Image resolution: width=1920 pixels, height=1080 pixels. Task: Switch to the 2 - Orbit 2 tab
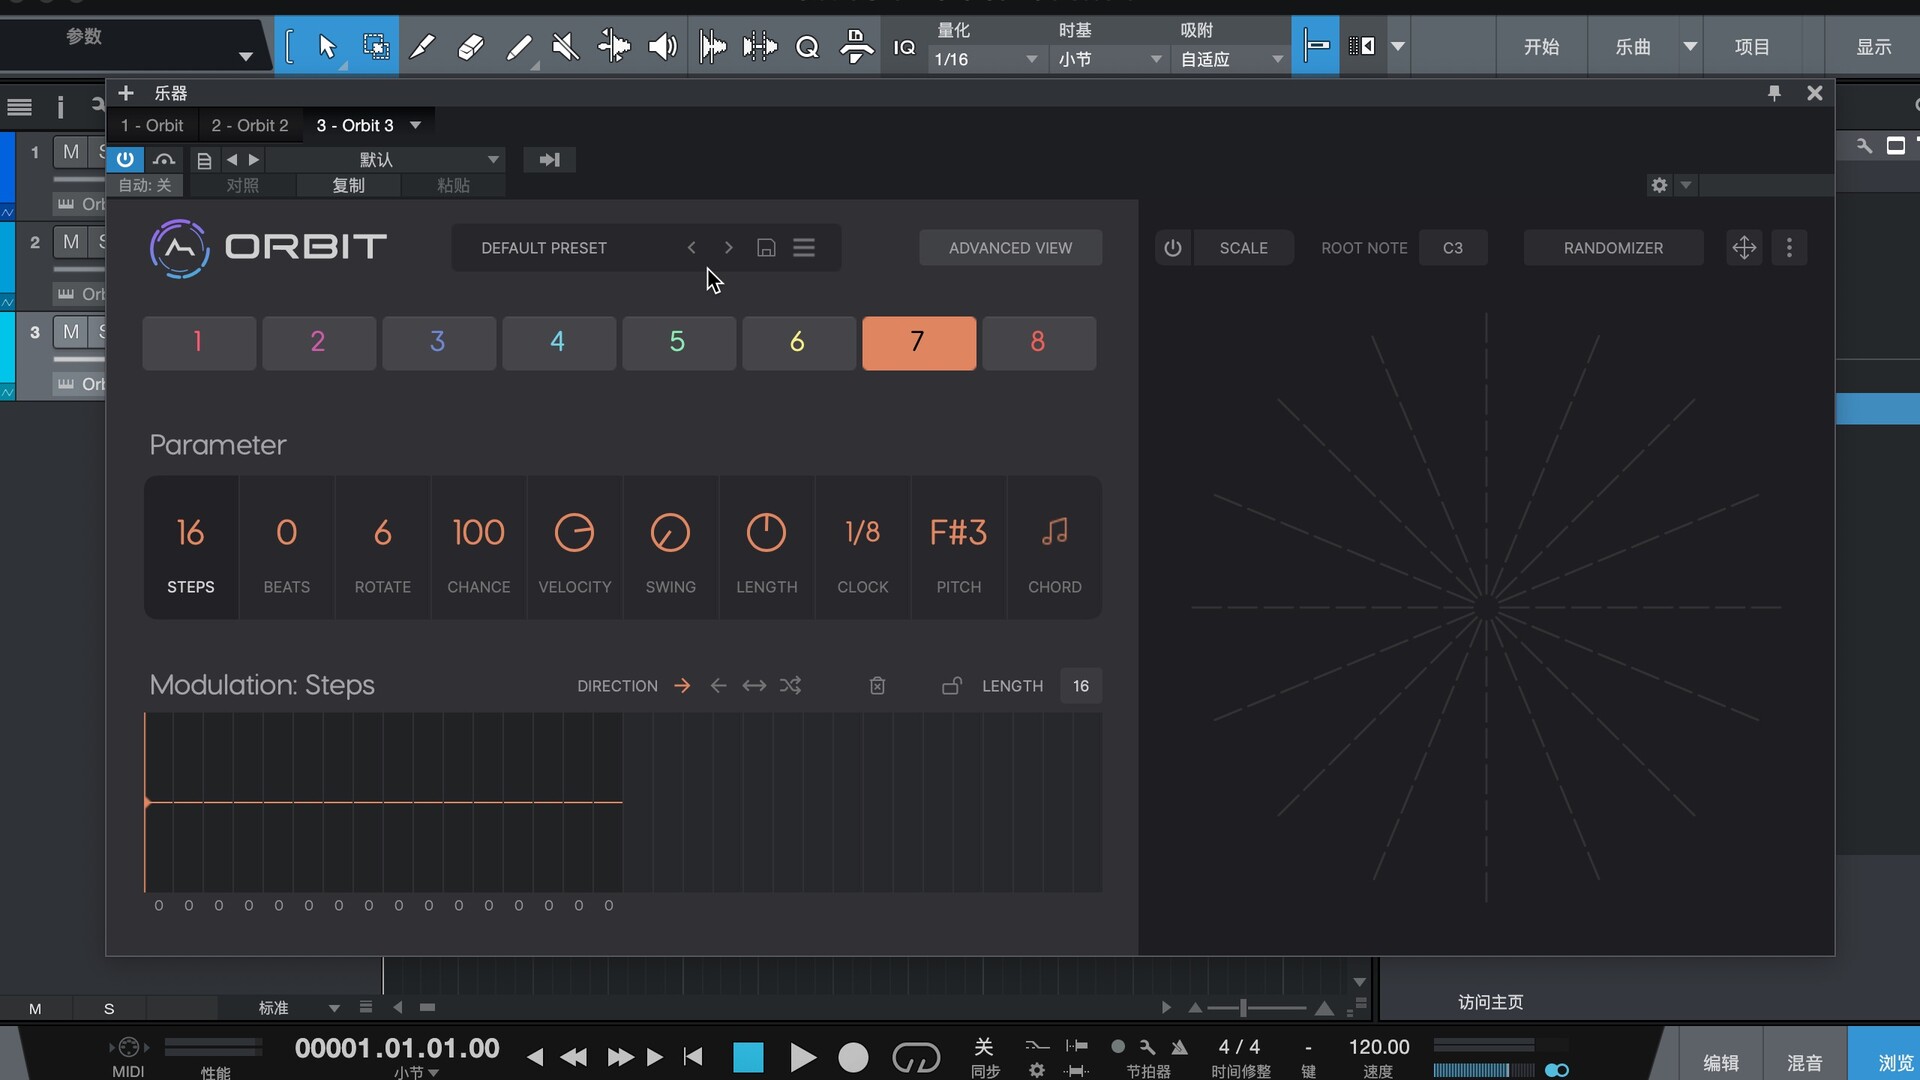(250, 126)
